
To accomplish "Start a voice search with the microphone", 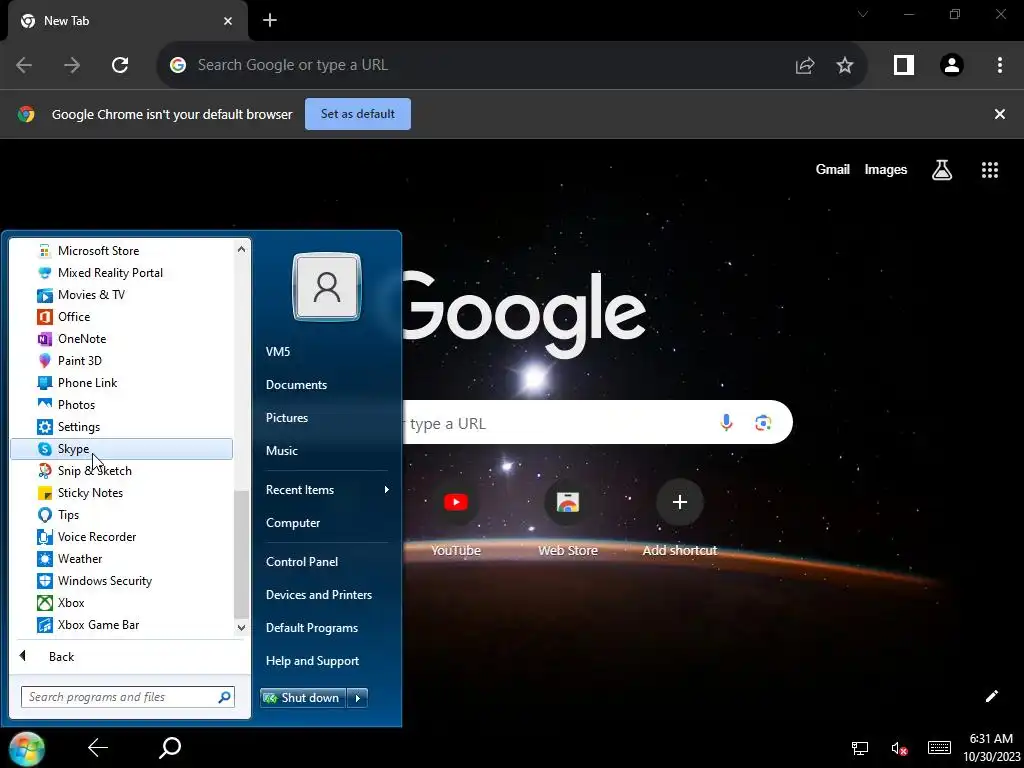I will point(726,423).
